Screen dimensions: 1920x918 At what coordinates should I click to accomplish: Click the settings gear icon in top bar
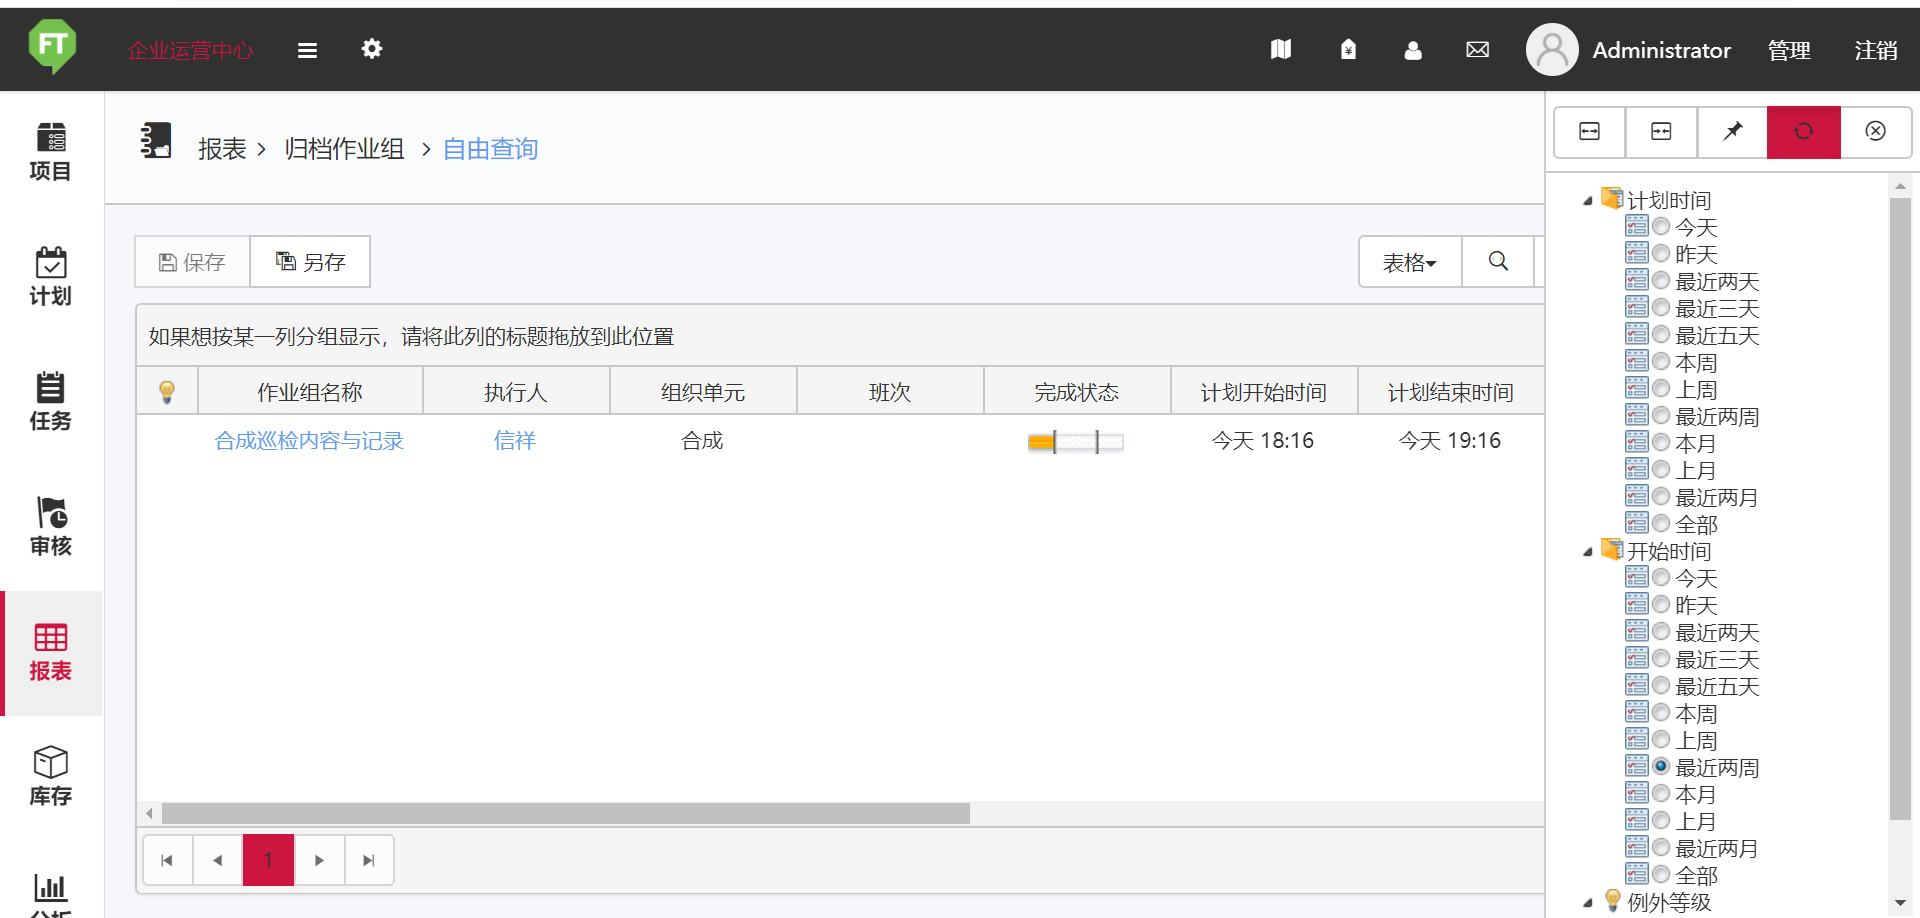click(372, 49)
